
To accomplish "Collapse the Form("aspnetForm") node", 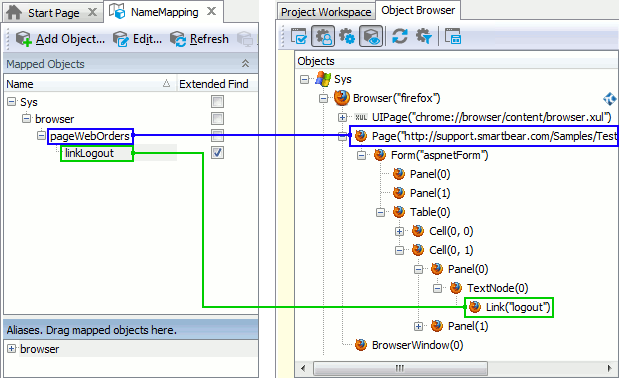I will (x=361, y=155).
